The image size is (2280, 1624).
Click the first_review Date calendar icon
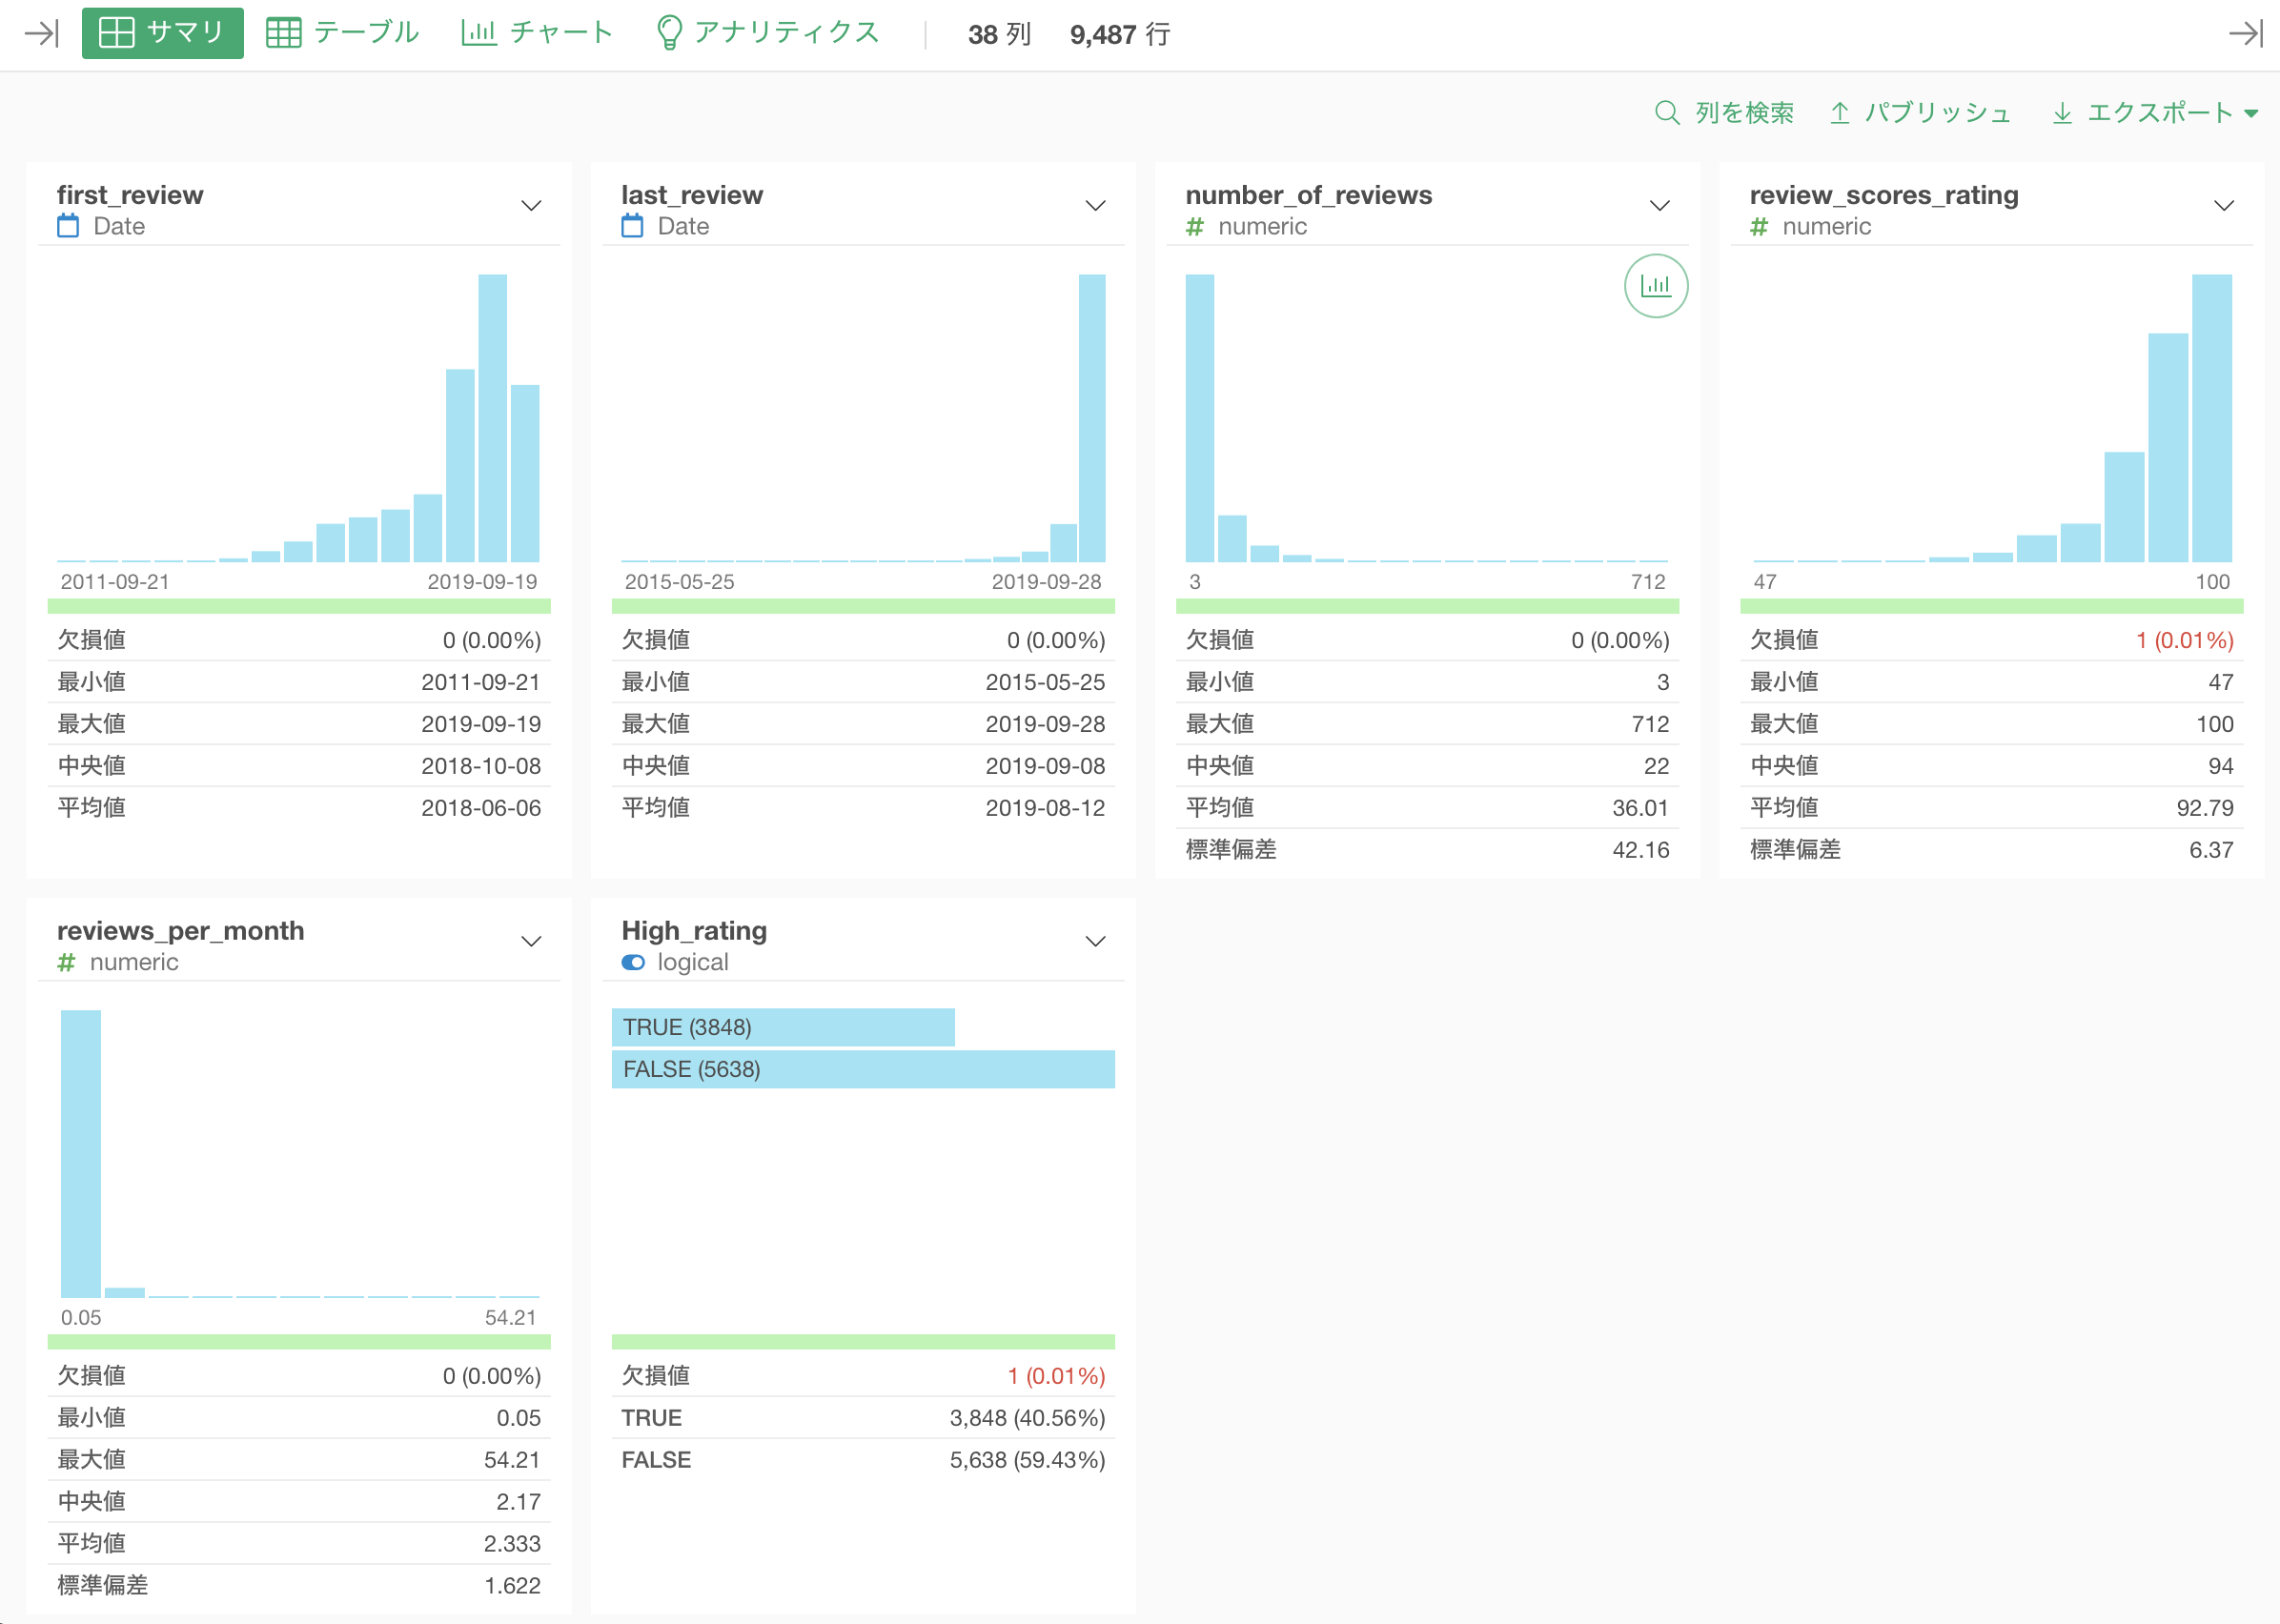68,226
